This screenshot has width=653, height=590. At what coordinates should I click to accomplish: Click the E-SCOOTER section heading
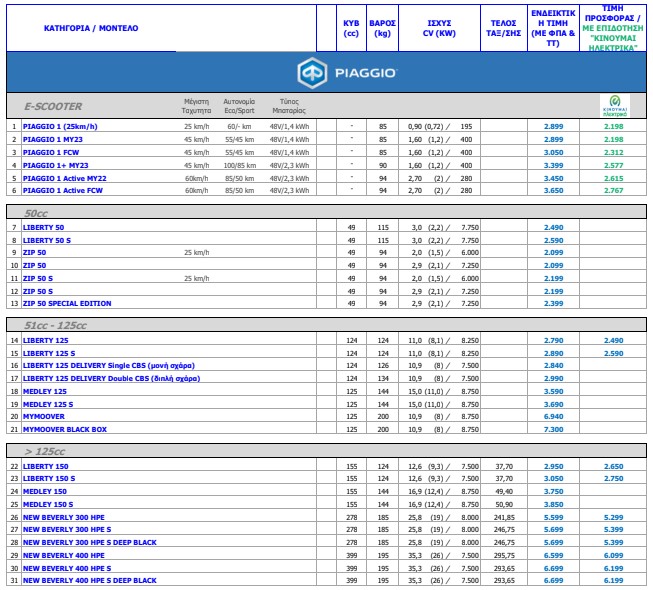click(53, 107)
